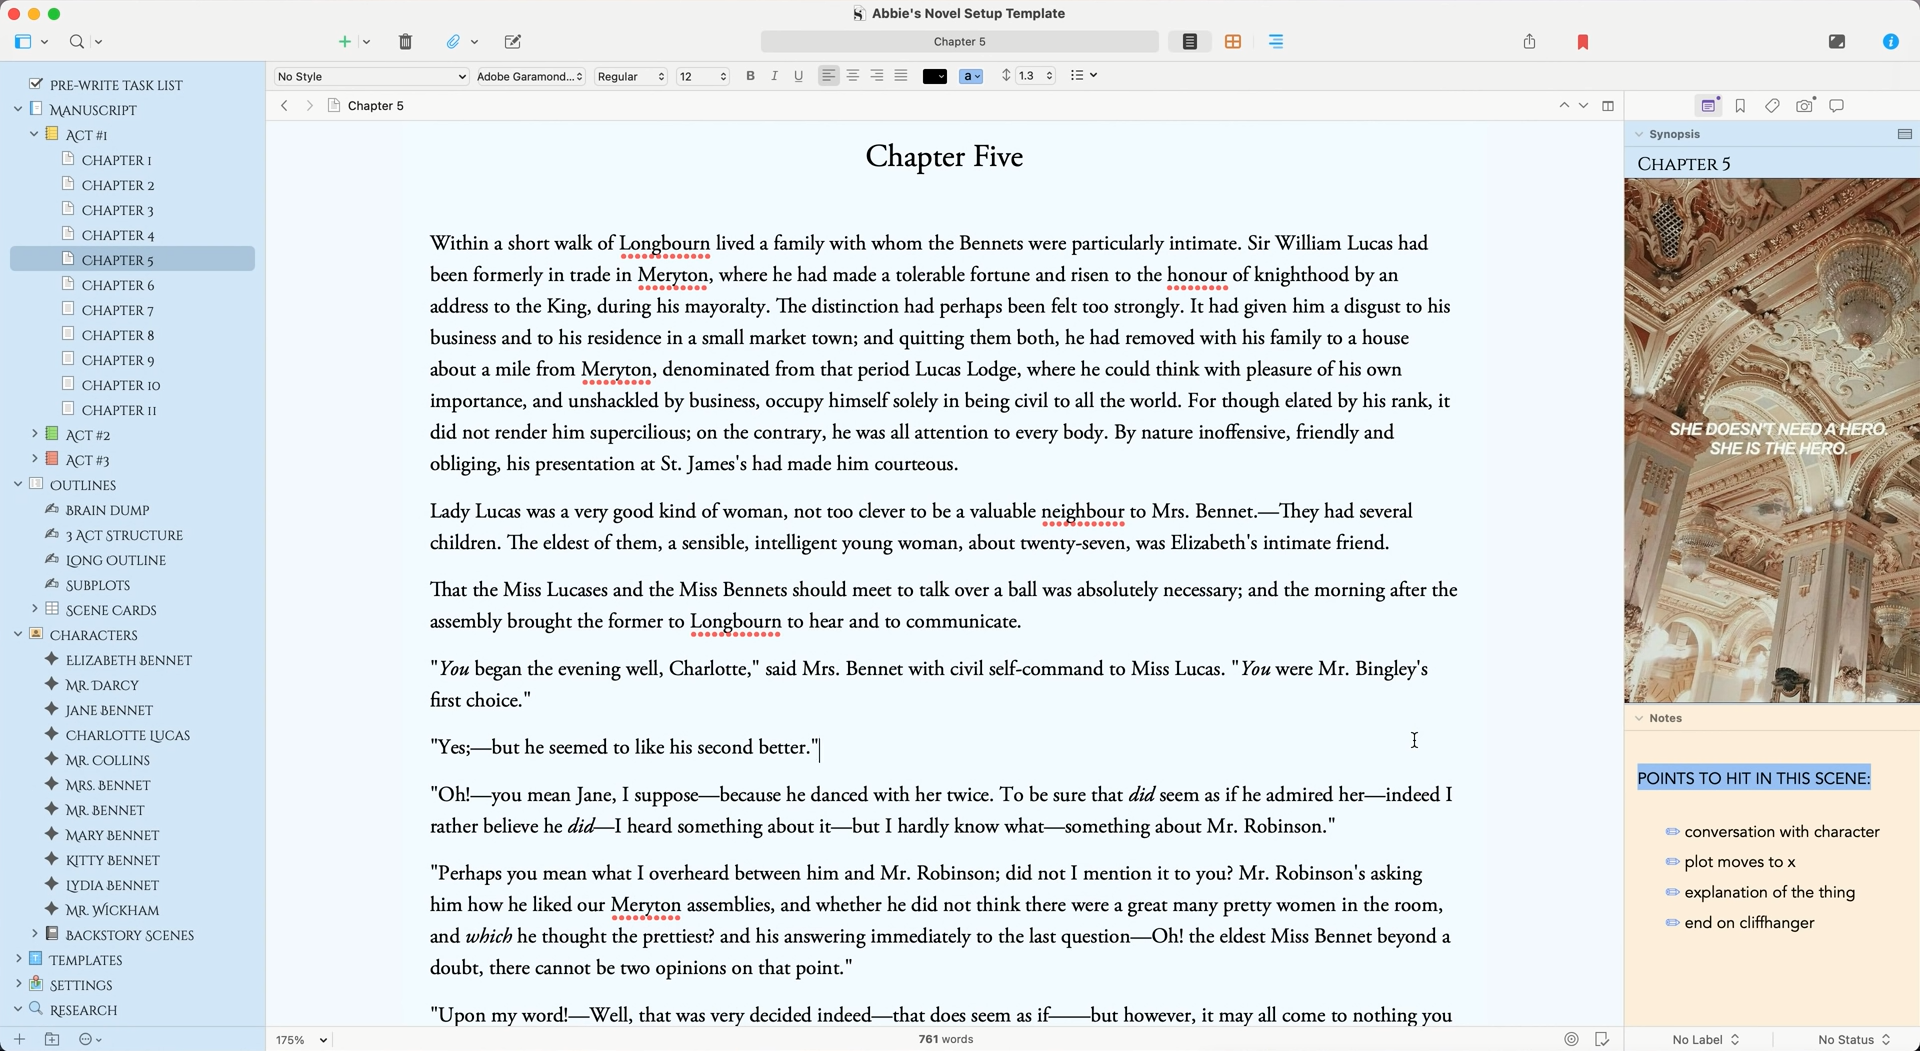Collapse the Characters folder
The width and height of the screenshot is (1920, 1051).
18,634
